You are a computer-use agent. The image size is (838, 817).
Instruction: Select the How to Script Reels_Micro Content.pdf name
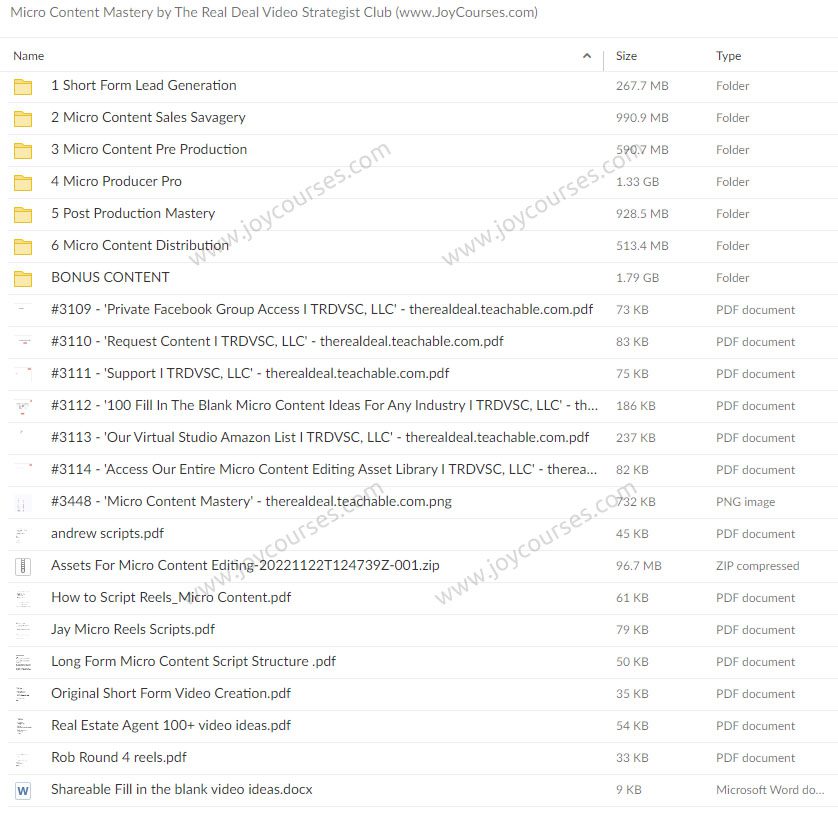(x=171, y=597)
